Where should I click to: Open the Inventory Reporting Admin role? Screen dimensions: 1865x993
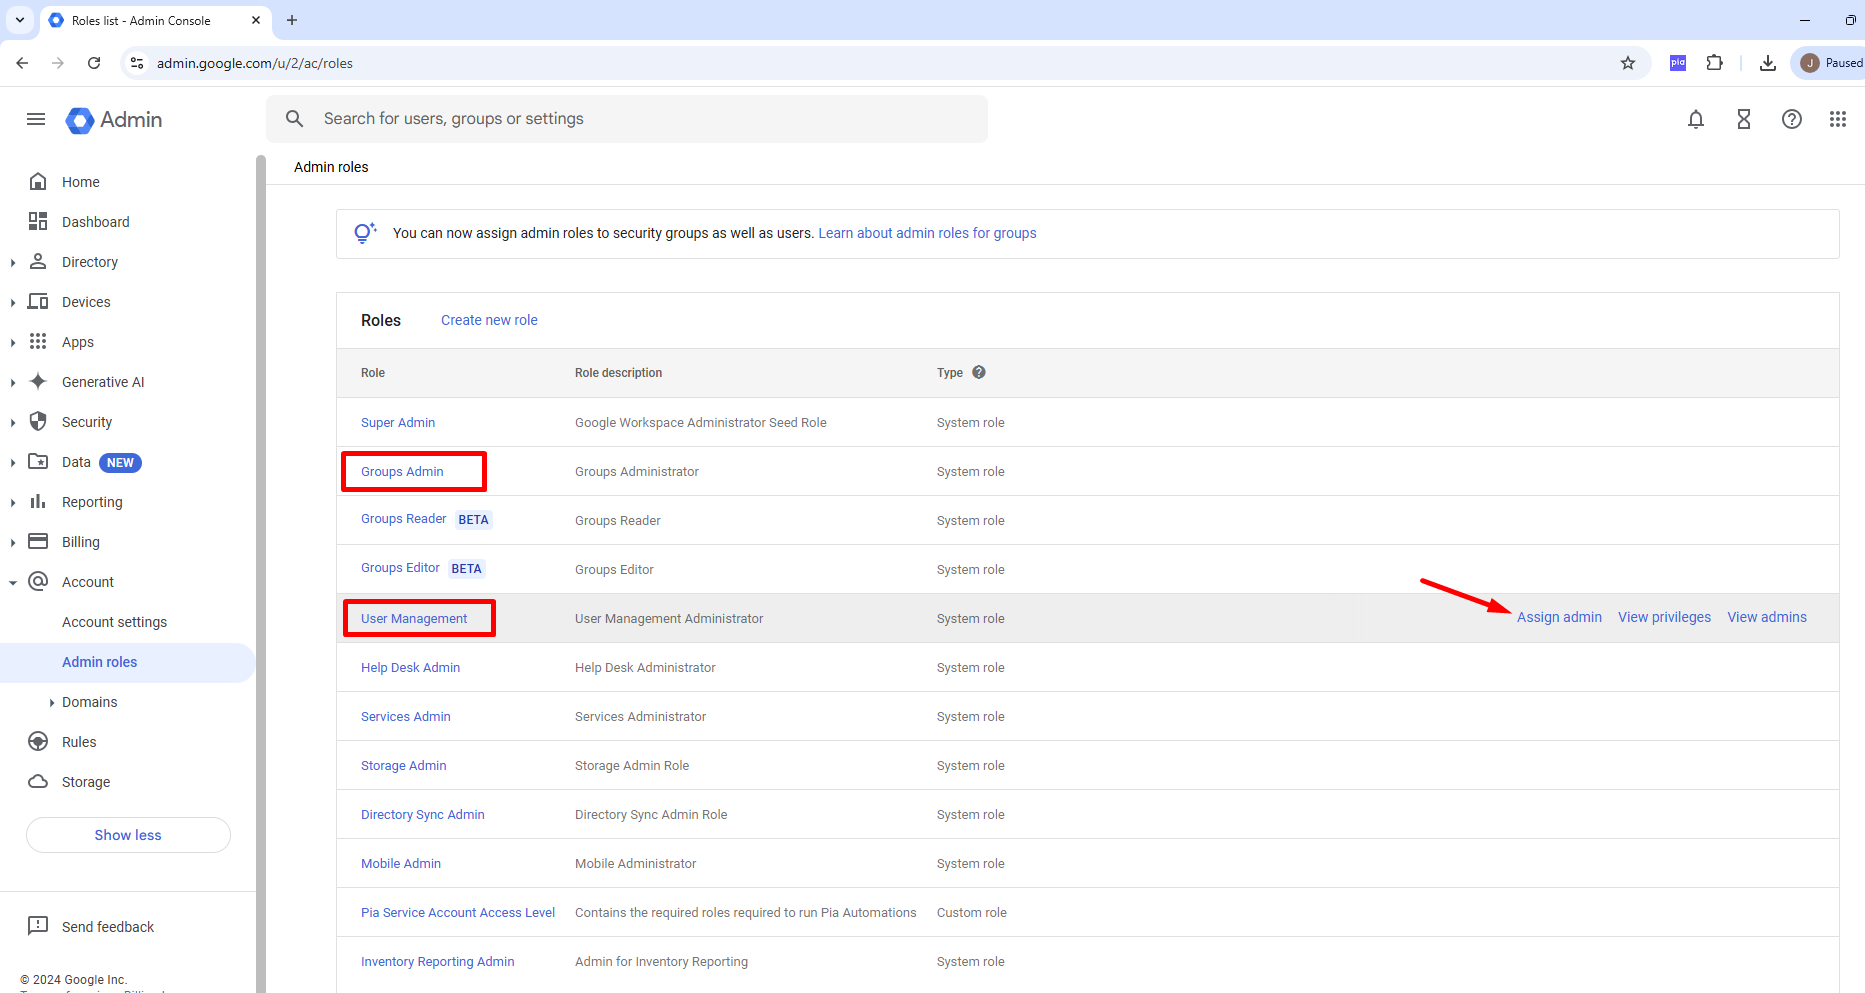coord(437,961)
